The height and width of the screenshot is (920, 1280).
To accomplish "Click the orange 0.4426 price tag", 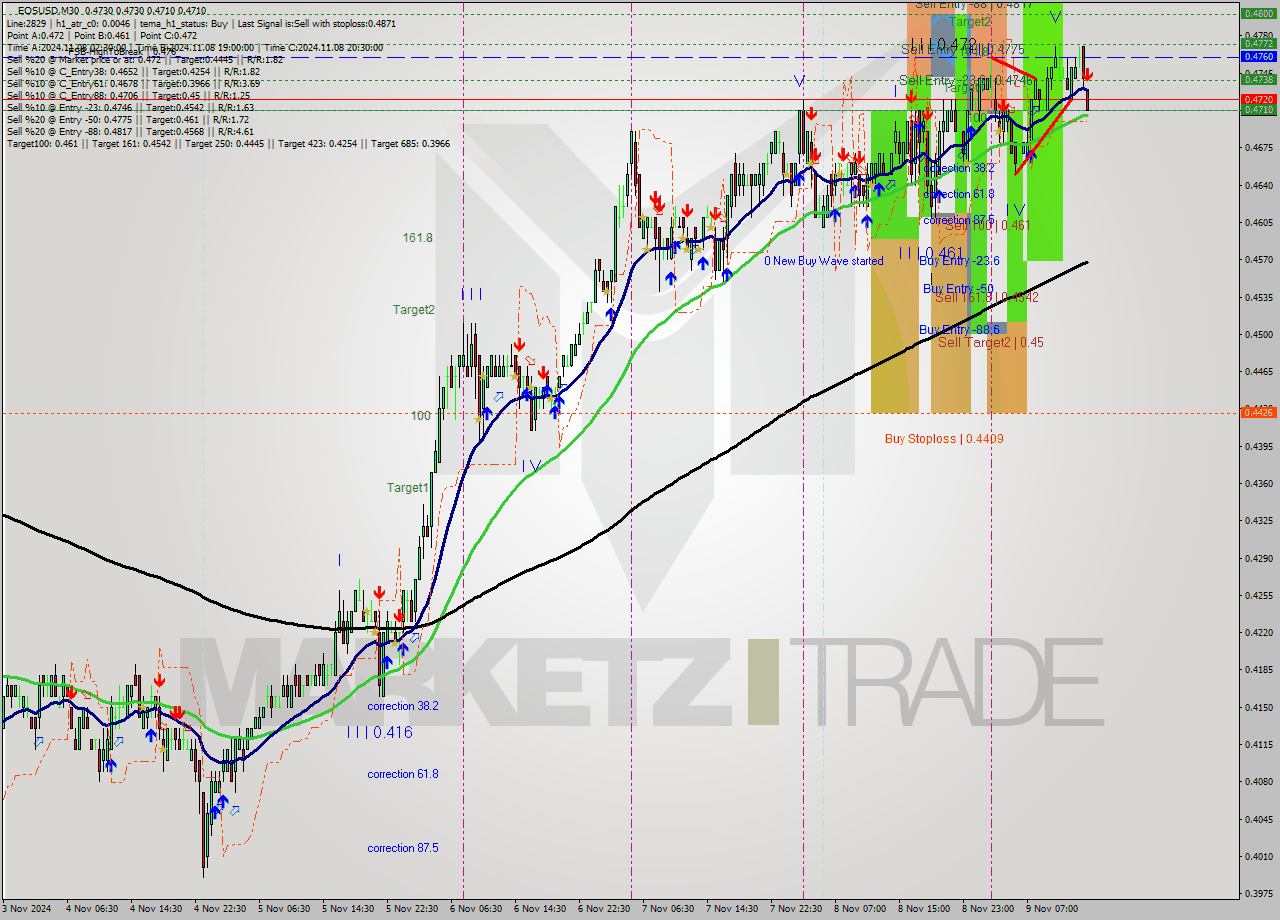I will 1257,412.
